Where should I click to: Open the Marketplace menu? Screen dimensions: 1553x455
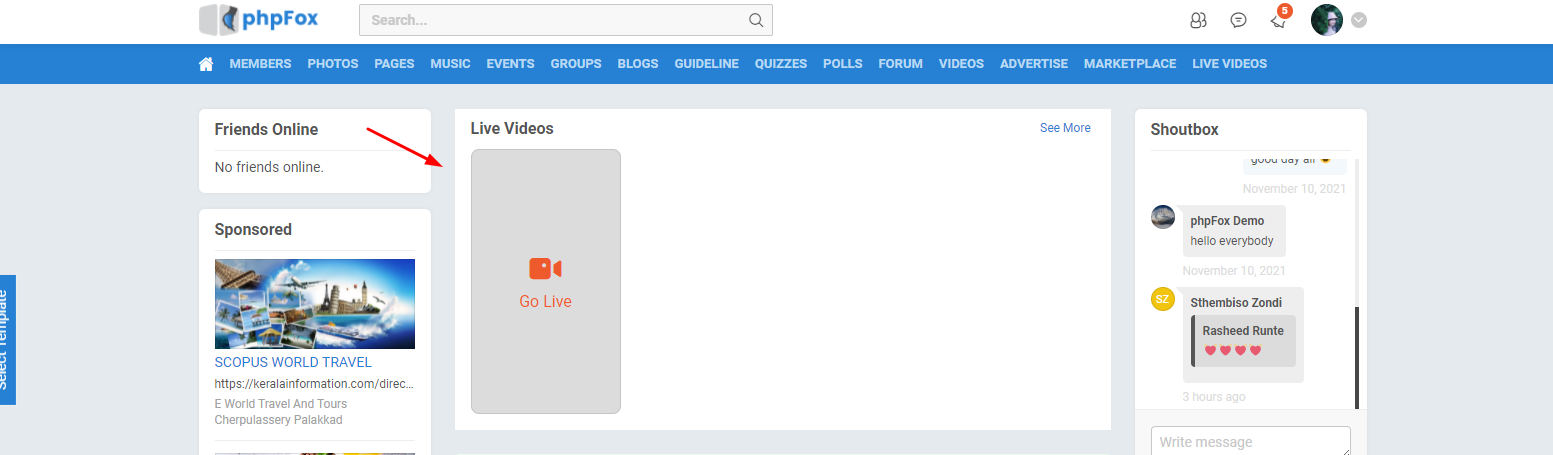tap(1130, 64)
